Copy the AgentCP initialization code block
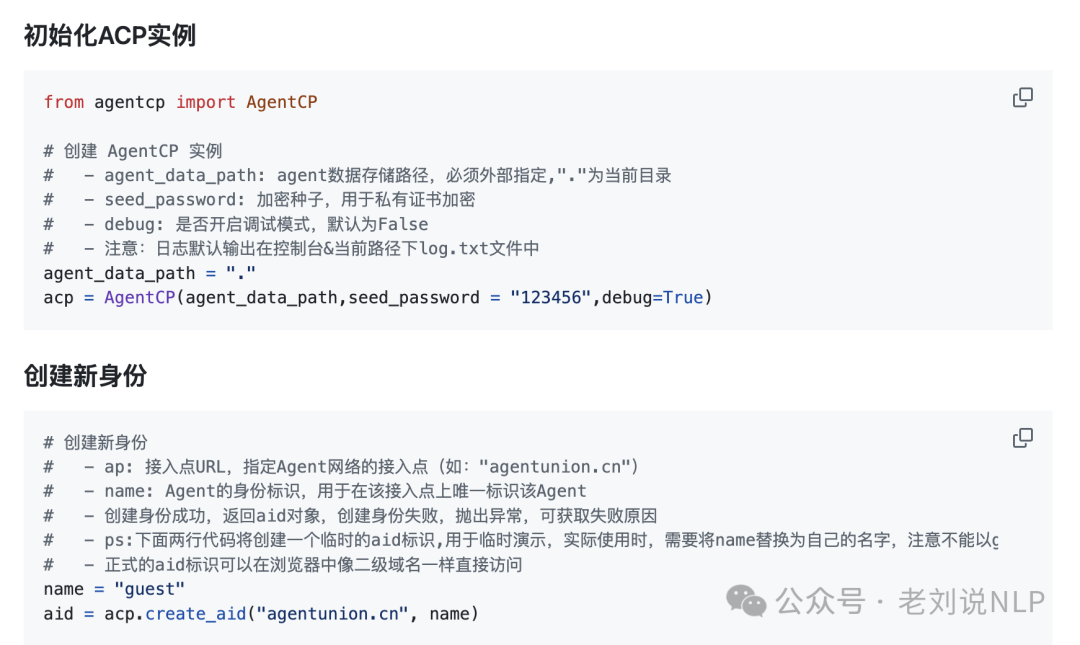 (1022, 97)
